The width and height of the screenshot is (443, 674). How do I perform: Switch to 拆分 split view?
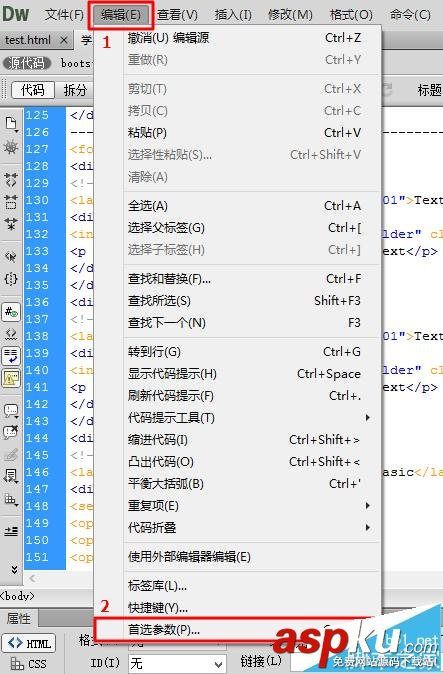[75, 90]
